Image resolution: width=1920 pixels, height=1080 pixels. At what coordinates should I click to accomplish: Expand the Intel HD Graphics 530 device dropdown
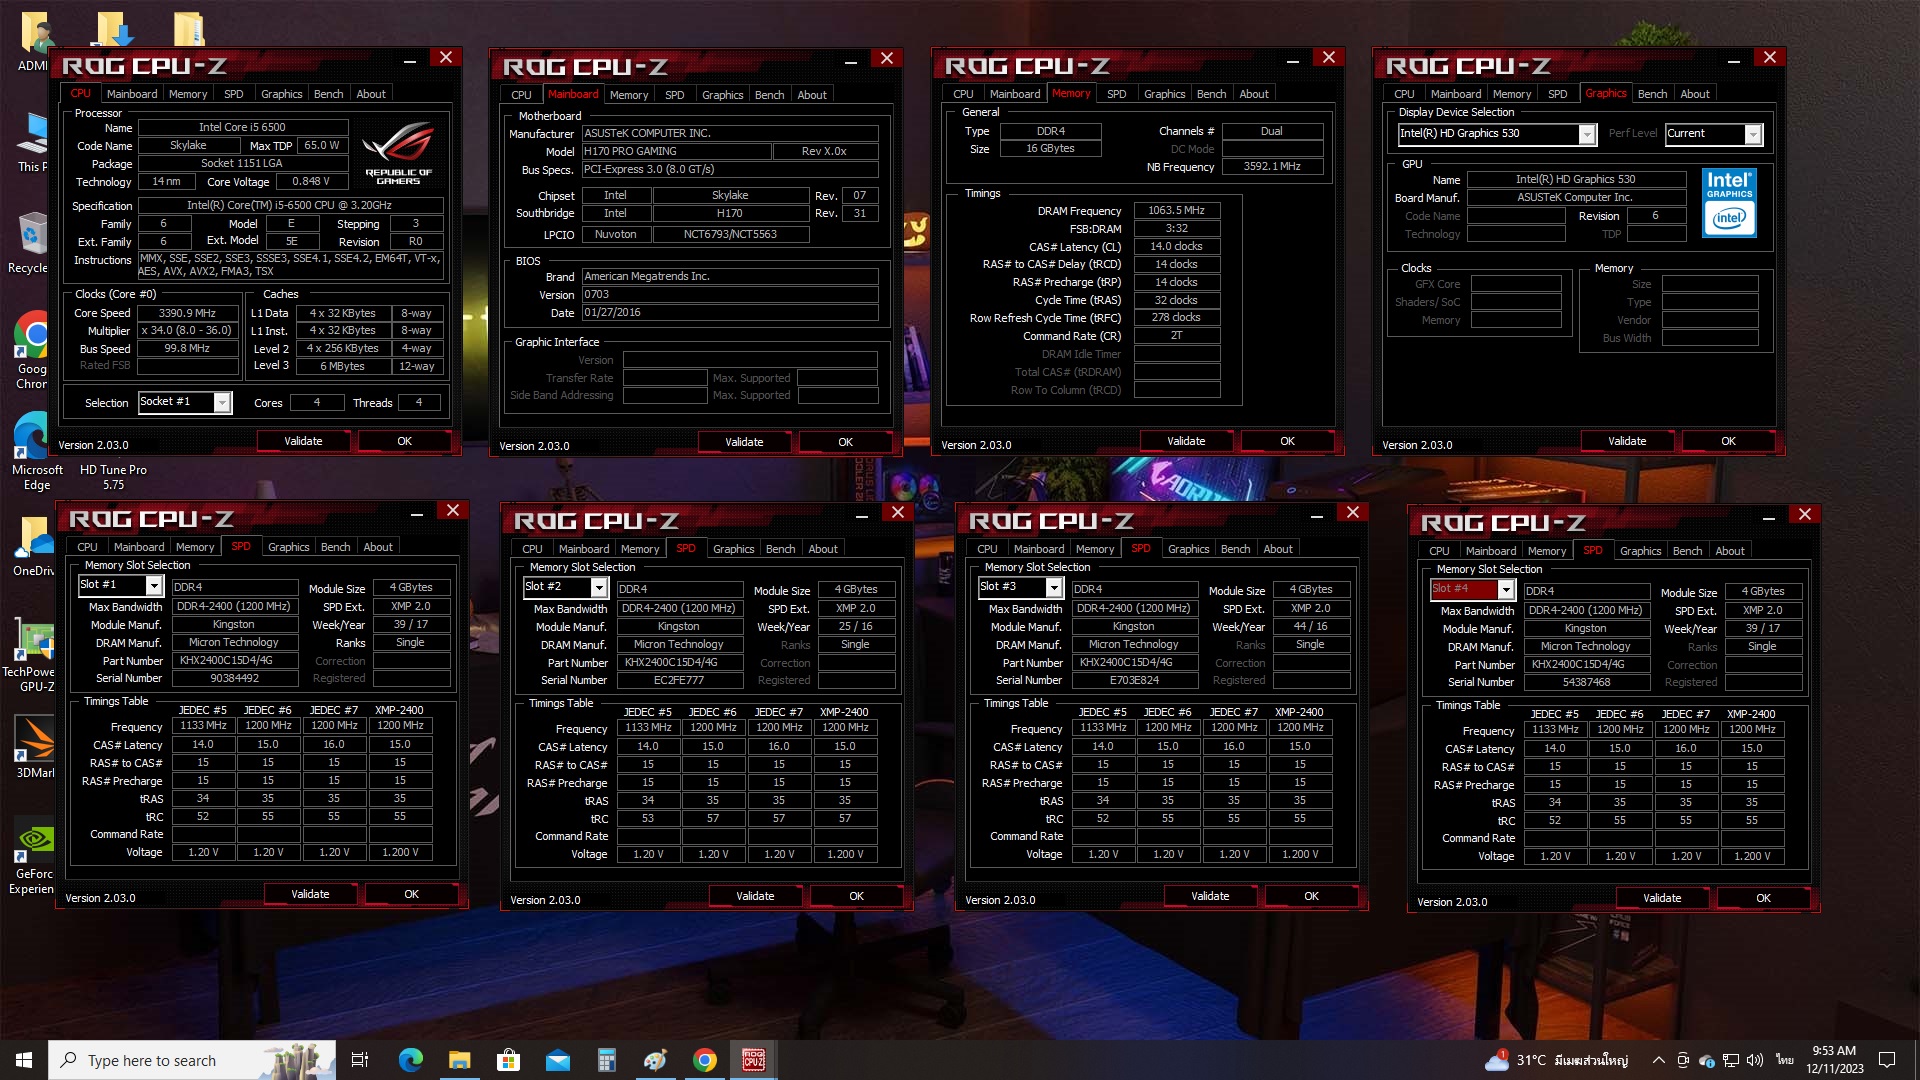(1586, 134)
